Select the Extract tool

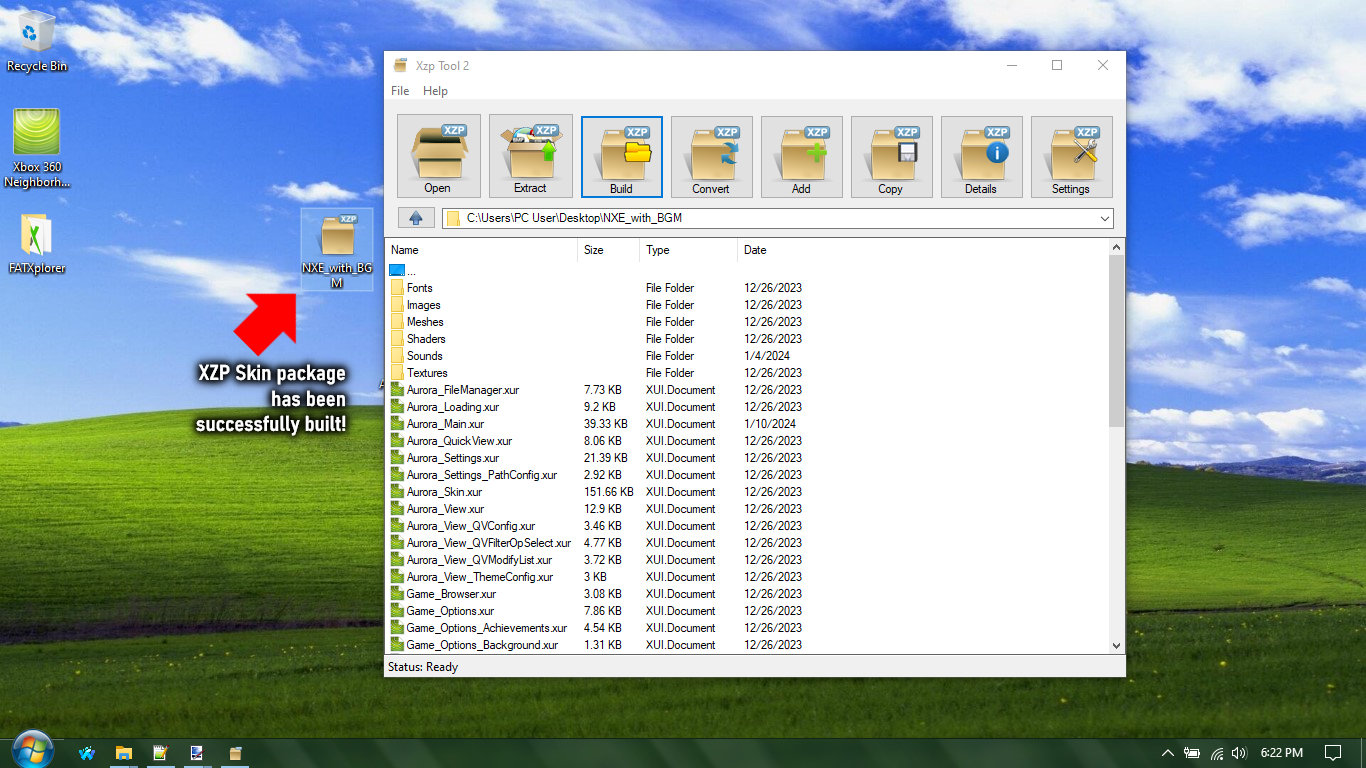tap(530, 156)
